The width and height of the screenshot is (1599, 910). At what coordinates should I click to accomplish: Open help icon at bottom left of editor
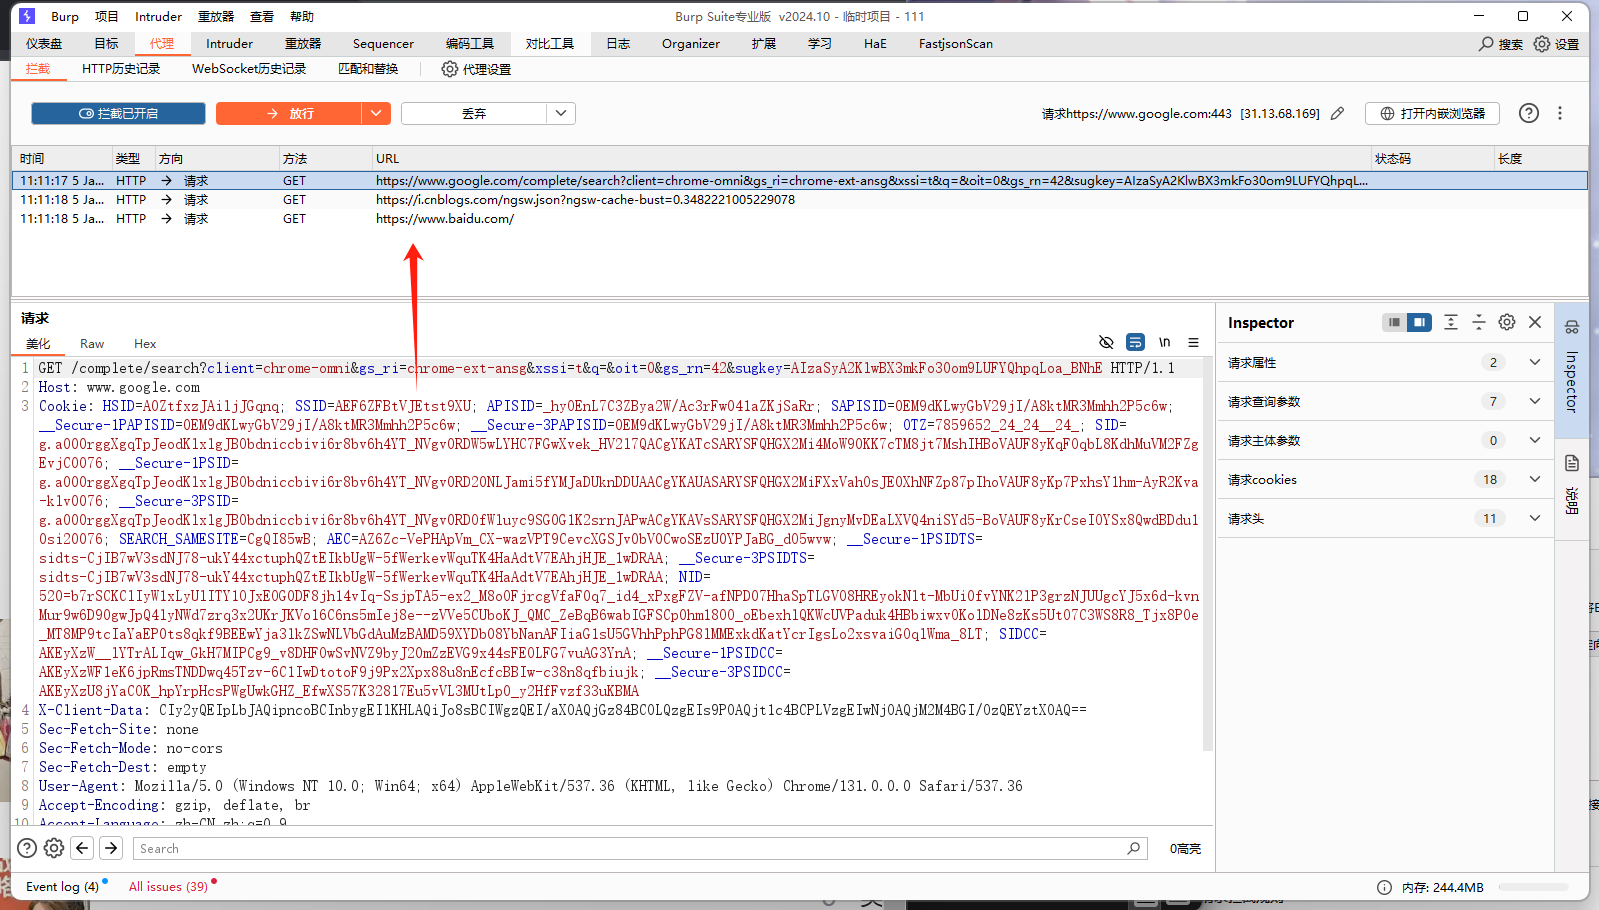click(x=27, y=848)
